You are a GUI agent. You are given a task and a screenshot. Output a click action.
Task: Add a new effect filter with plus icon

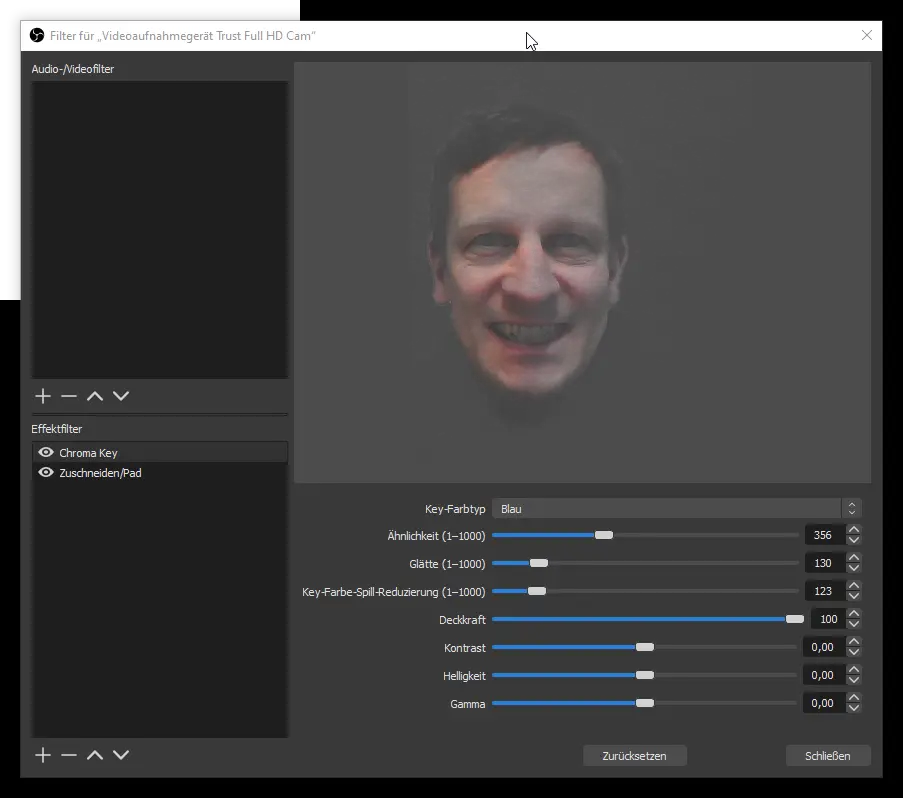click(43, 755)
